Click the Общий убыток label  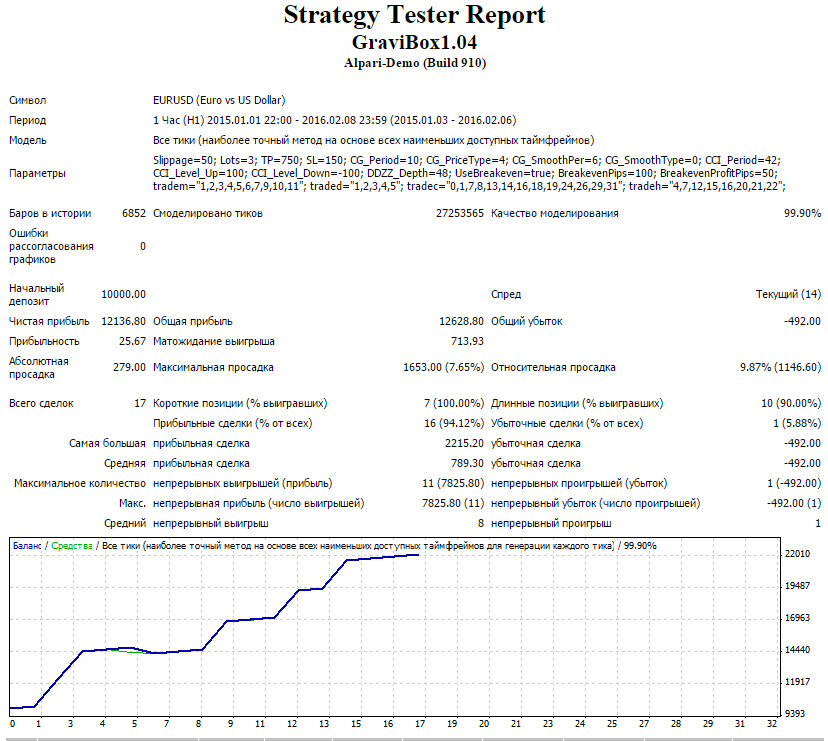526,321
